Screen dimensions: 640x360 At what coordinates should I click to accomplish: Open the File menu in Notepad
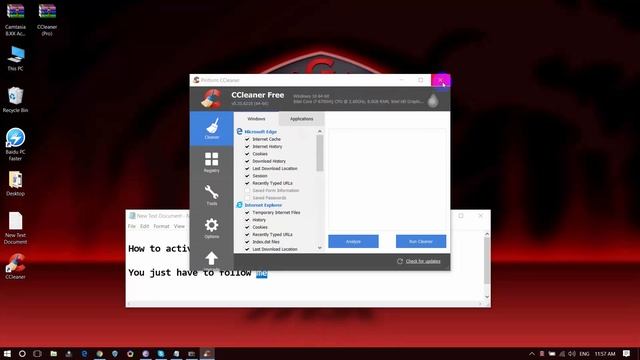point(132,226)
